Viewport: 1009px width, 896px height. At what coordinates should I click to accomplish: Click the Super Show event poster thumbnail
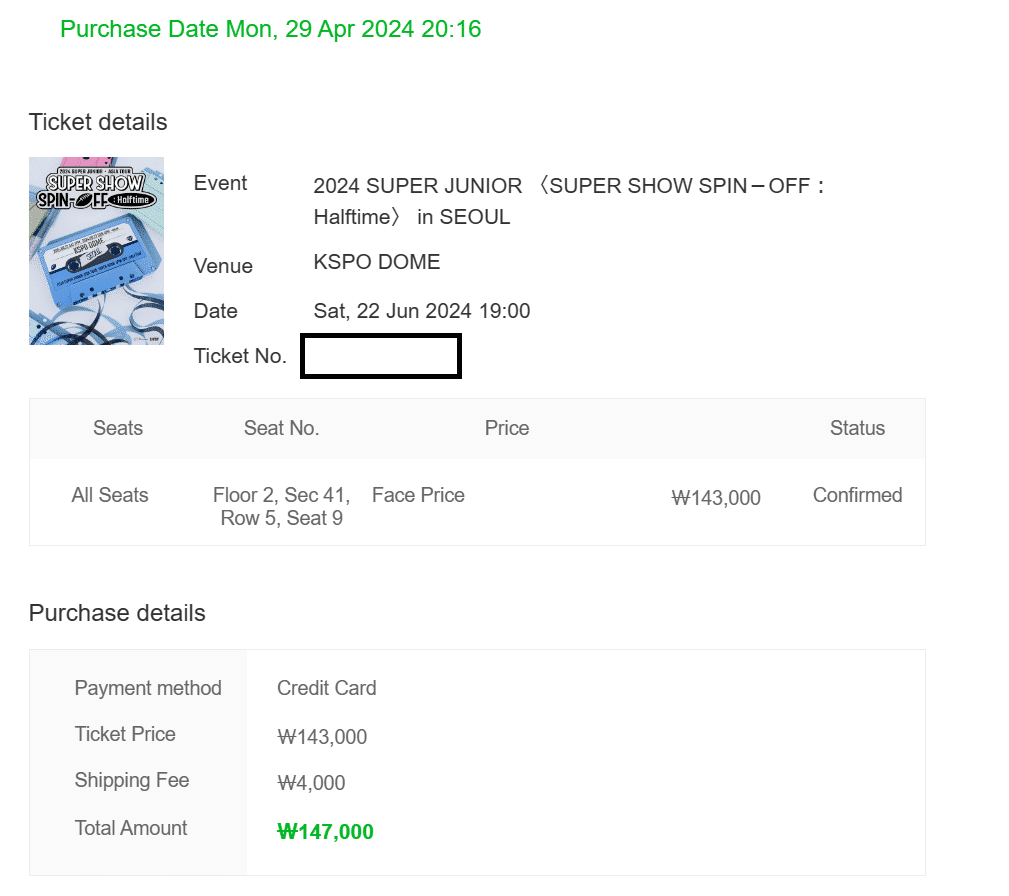[x=96, y=251]
